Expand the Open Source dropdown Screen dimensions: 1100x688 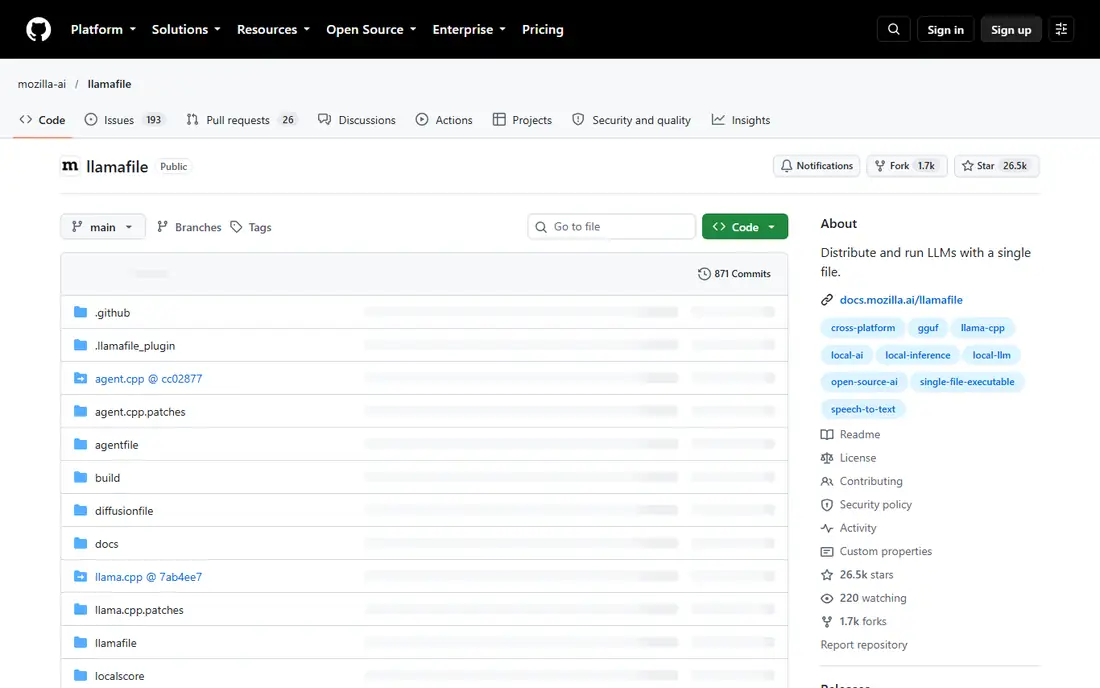click(x=371, y=29)
